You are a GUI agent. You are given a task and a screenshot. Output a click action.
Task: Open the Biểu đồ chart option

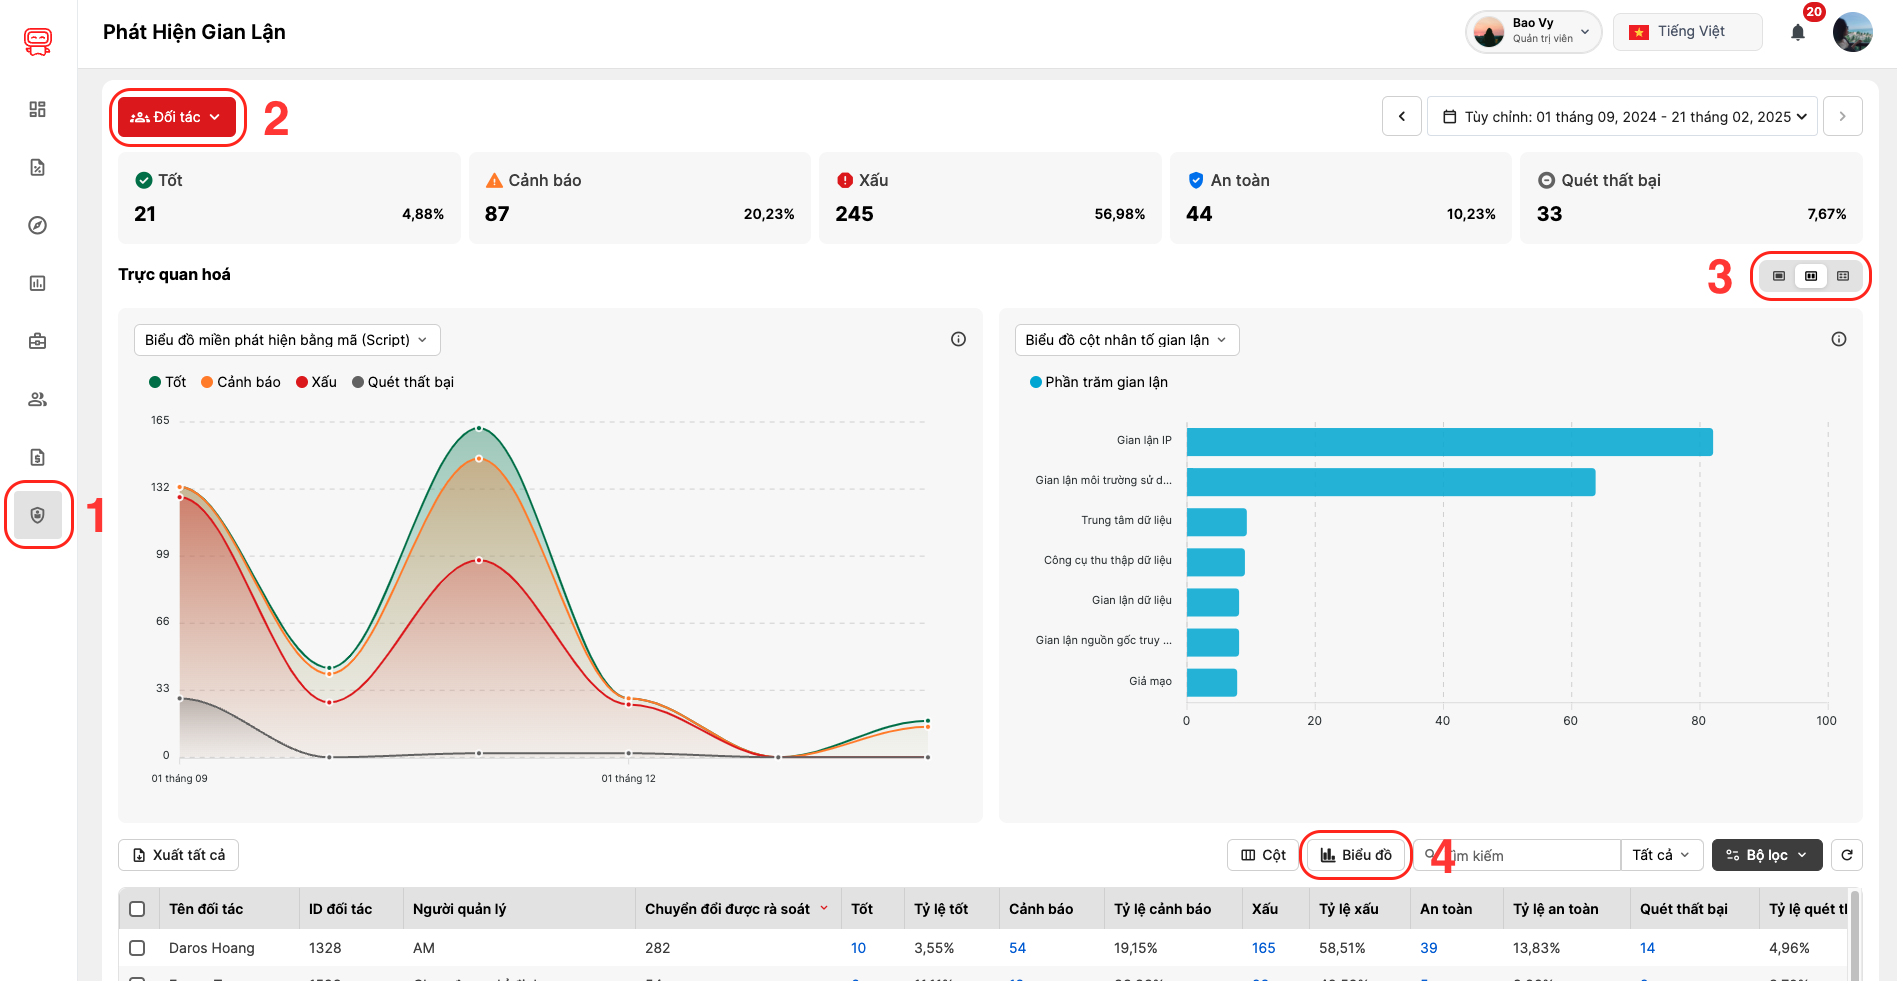click(x=1356, y=855)
